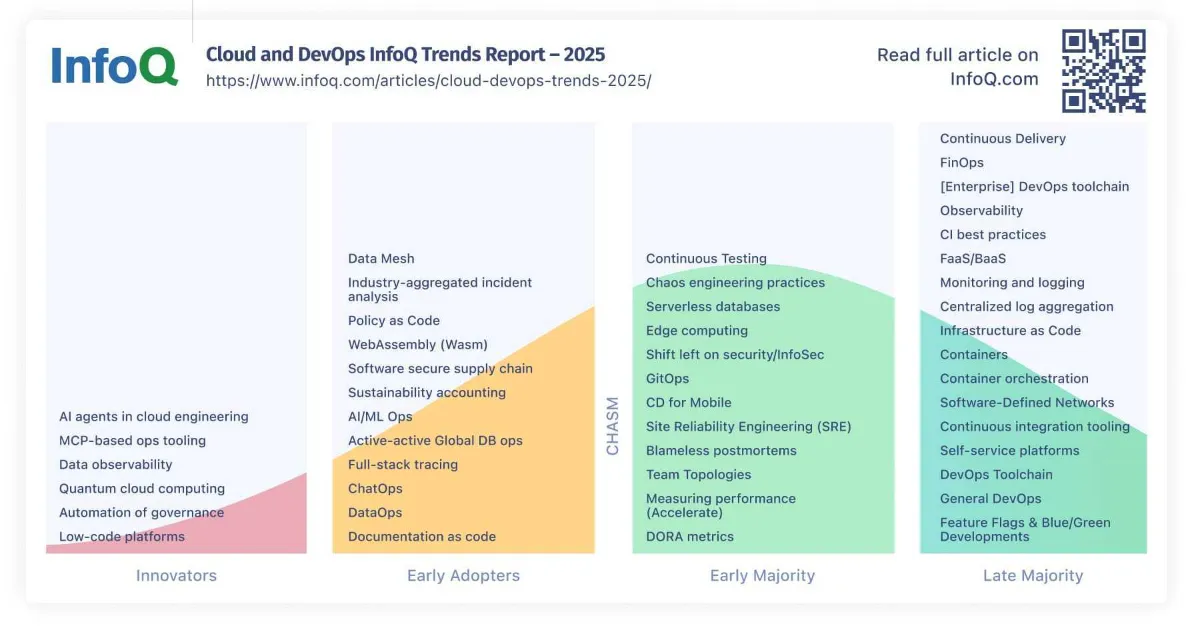This screenshot has width=1200, height=630.
Task: Click 'Policy as Code' entry
Action: pos(394,321)
